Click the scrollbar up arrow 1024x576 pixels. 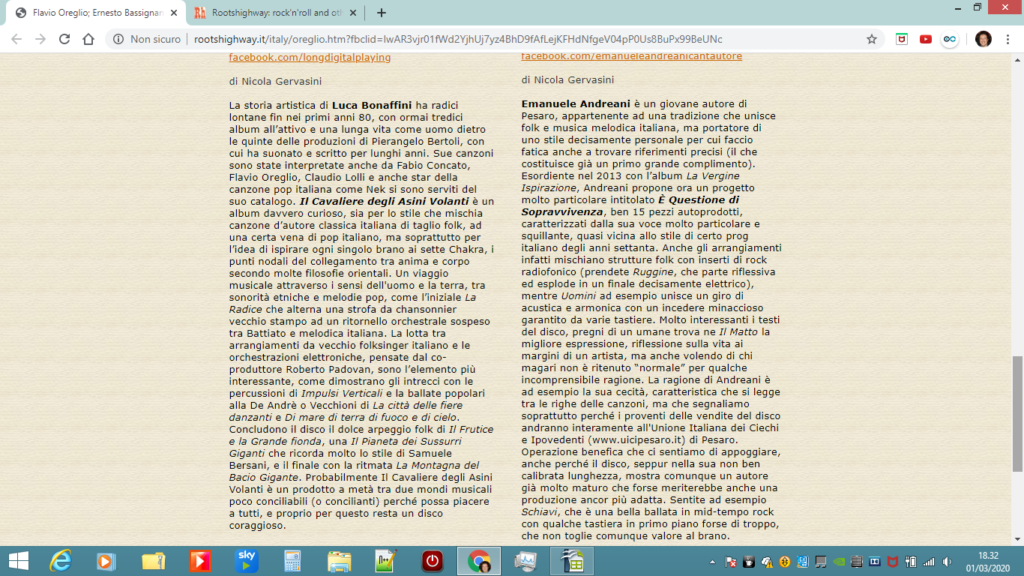click(x=1017, y=60)
